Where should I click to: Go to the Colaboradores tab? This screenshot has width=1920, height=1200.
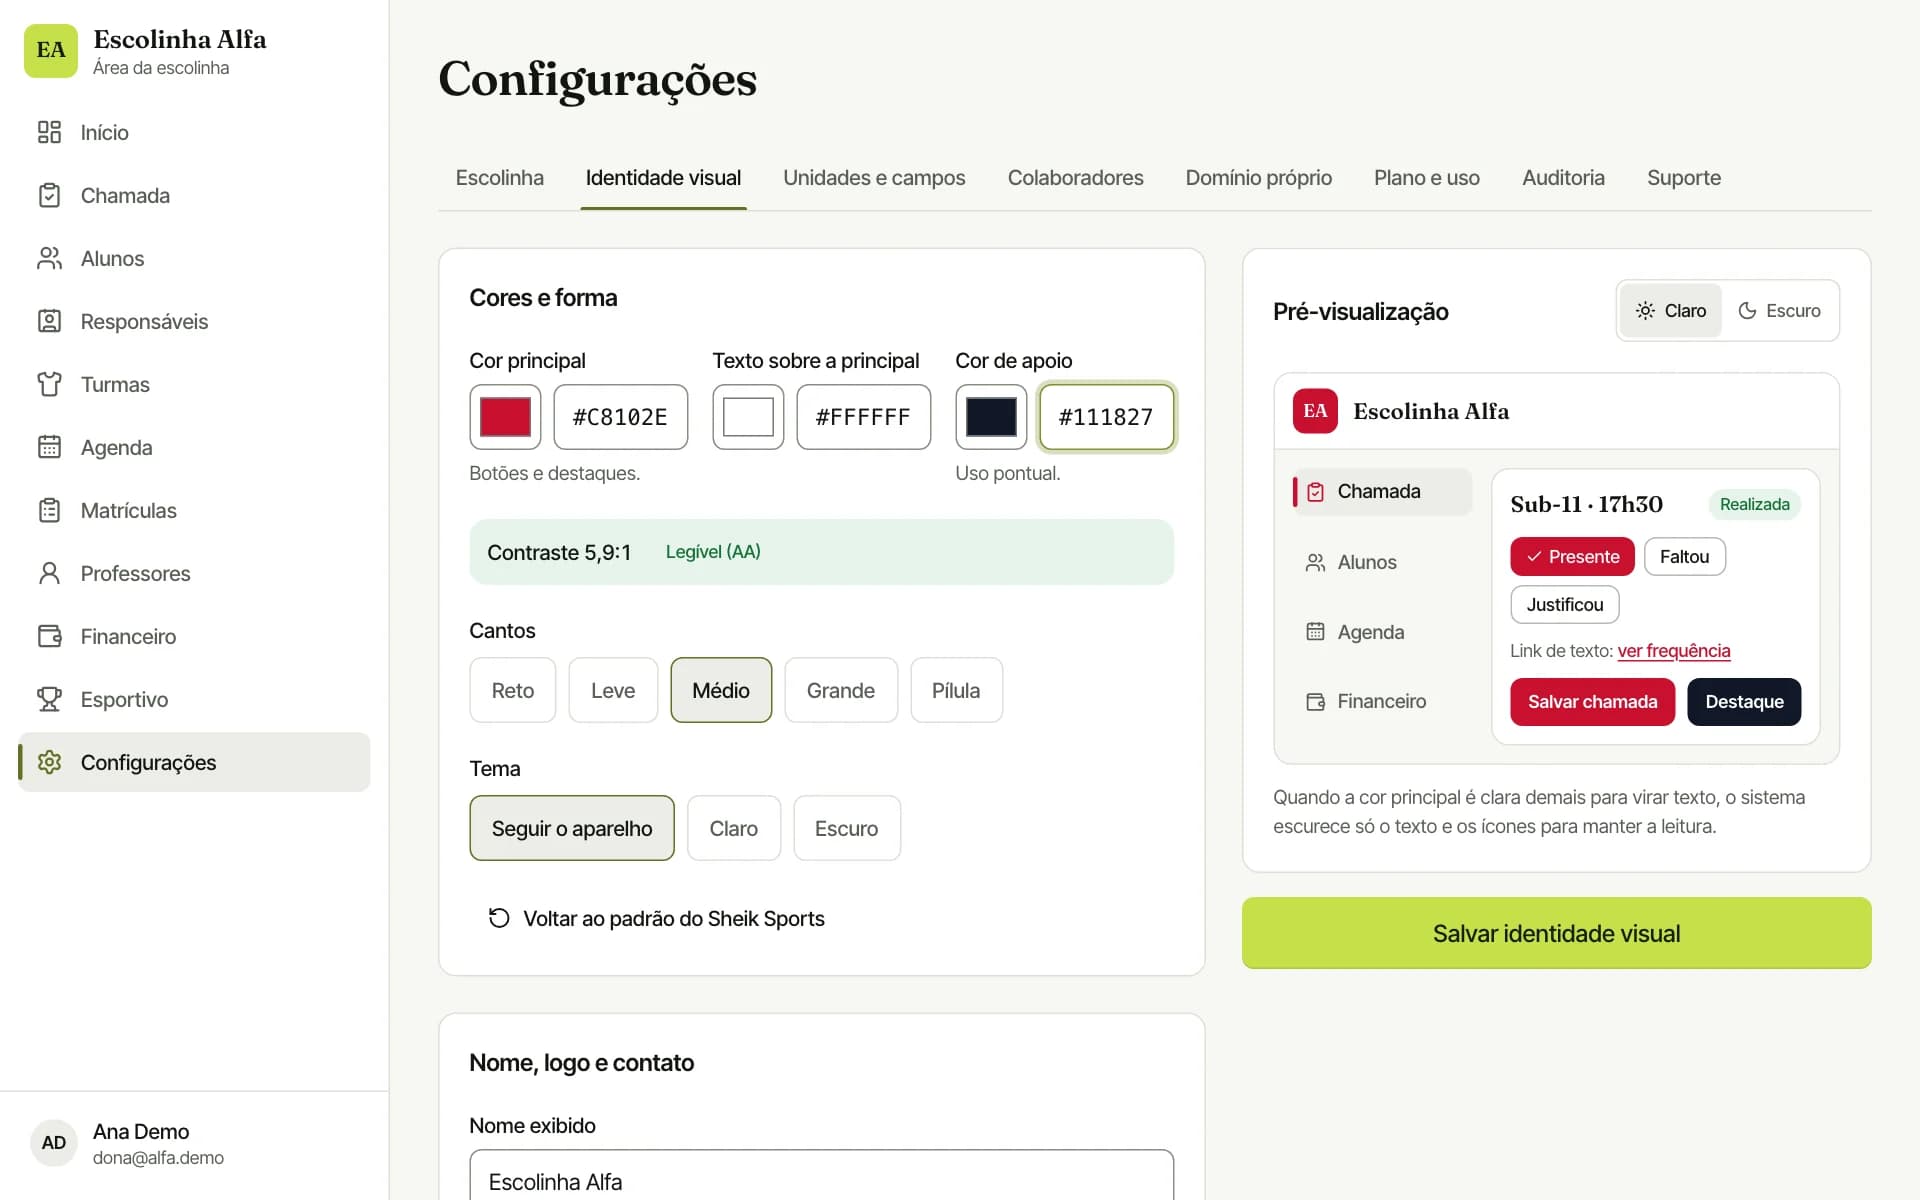[1075, 178]
